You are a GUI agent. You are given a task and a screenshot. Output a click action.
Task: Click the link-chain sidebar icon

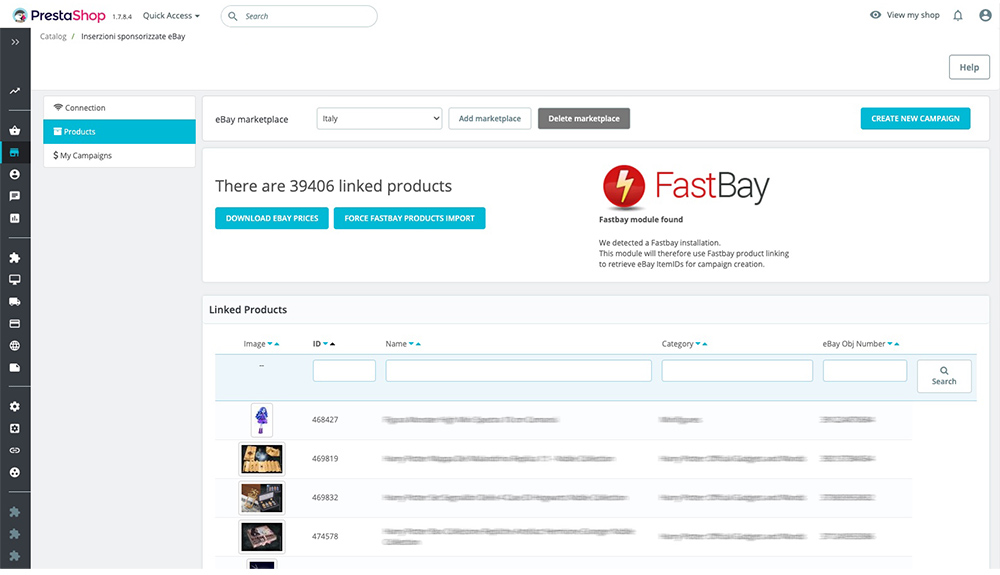pos(15,450)
